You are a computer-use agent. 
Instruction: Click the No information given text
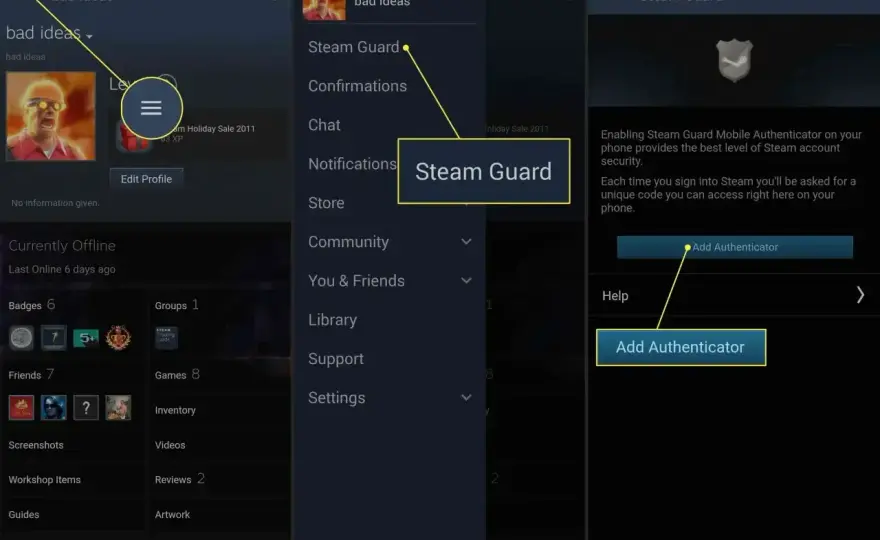[x=55, y=203]
